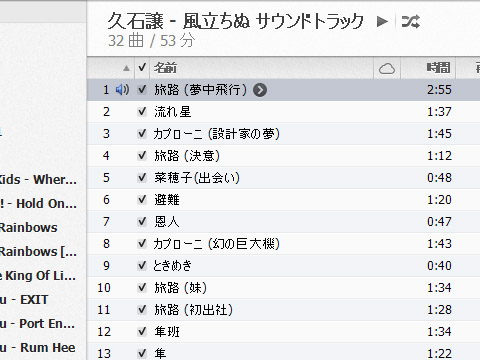Click the 0:48 duration cell
480x360 pixels.
(x=439, y=178)
